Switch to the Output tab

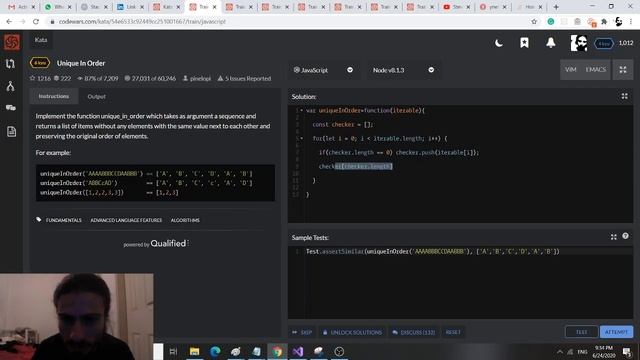[96, 97]
